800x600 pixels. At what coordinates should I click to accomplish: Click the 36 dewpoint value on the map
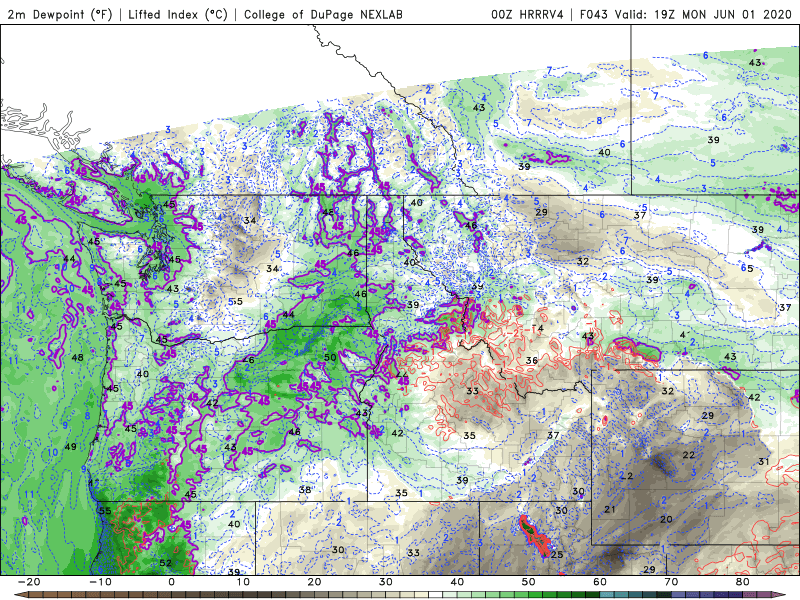pos(532,360)
